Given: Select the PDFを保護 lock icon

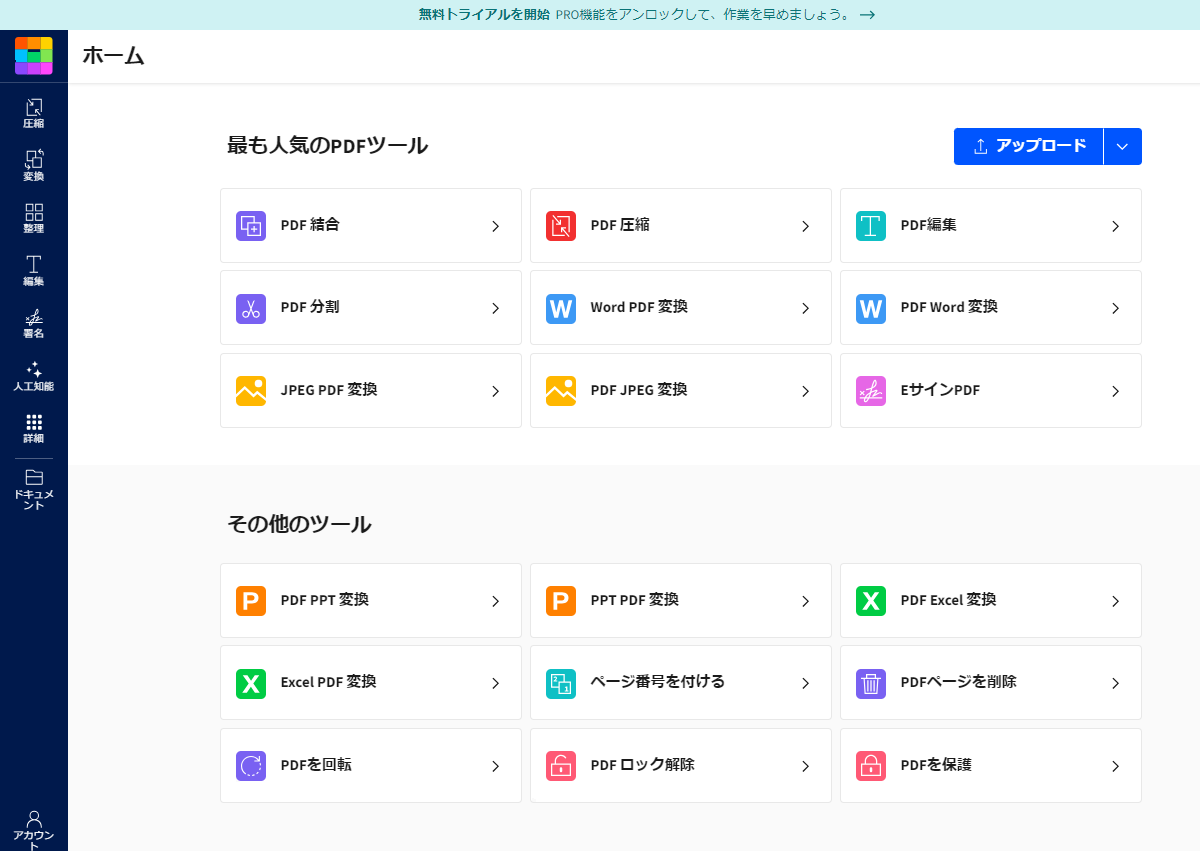Looking at the screenshot, I should pos(870,765).
